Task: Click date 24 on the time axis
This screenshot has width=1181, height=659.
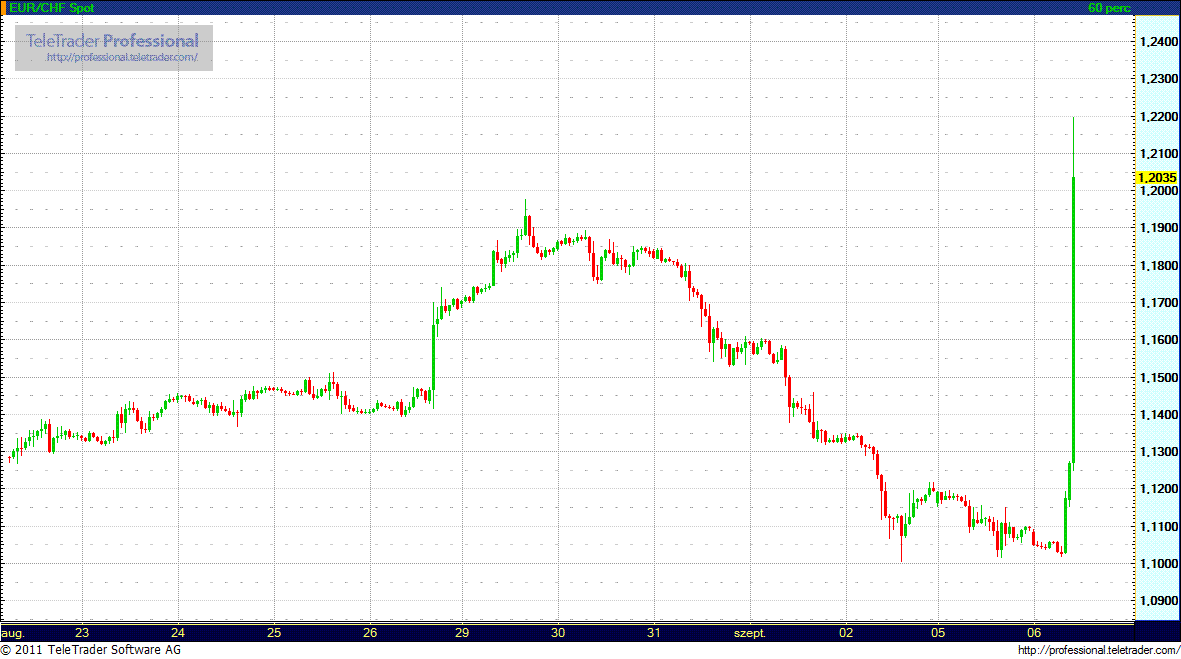Action: click(x=178, y=633)
